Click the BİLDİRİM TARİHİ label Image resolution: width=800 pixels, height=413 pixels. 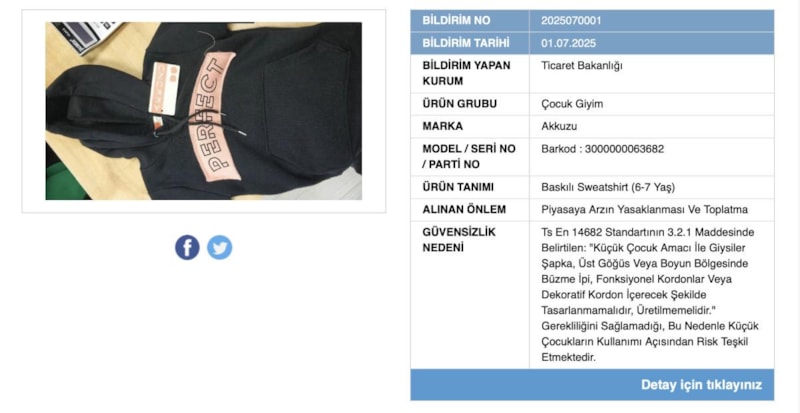[465, 43]
